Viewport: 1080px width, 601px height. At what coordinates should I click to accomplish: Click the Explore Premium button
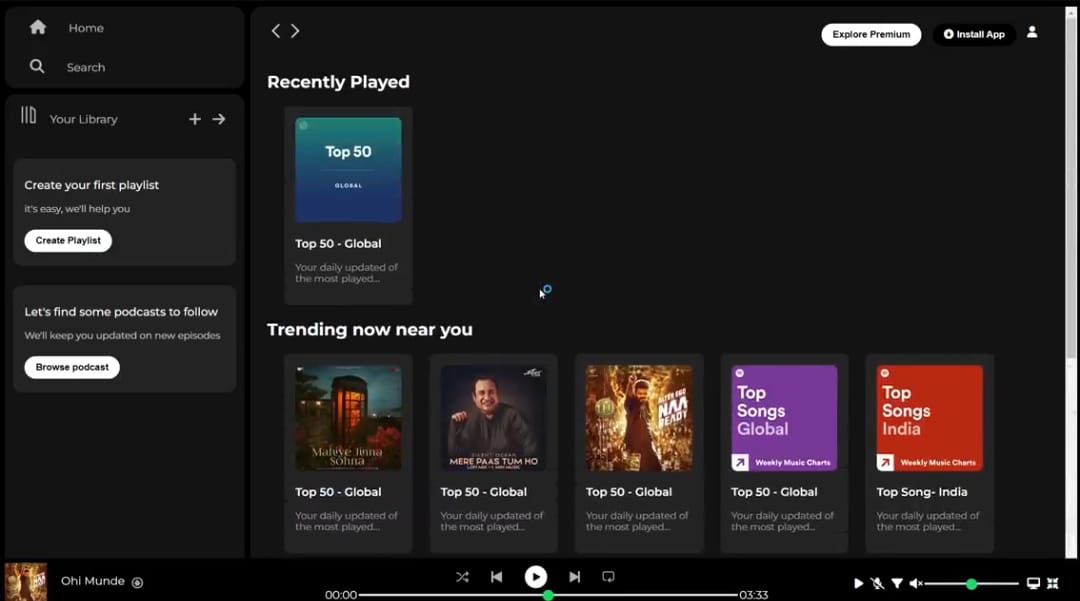[871, 34]
